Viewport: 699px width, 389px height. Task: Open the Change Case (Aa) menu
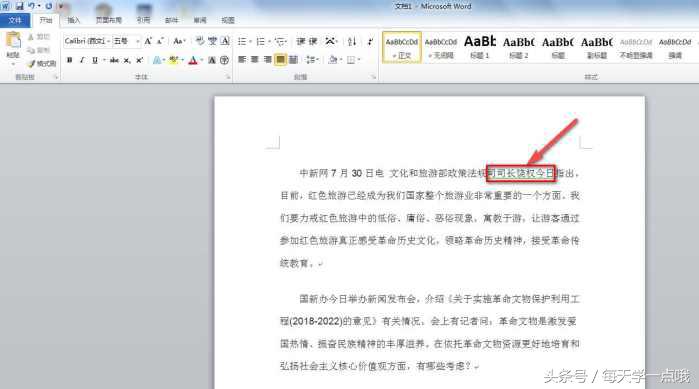pos(179,41)
